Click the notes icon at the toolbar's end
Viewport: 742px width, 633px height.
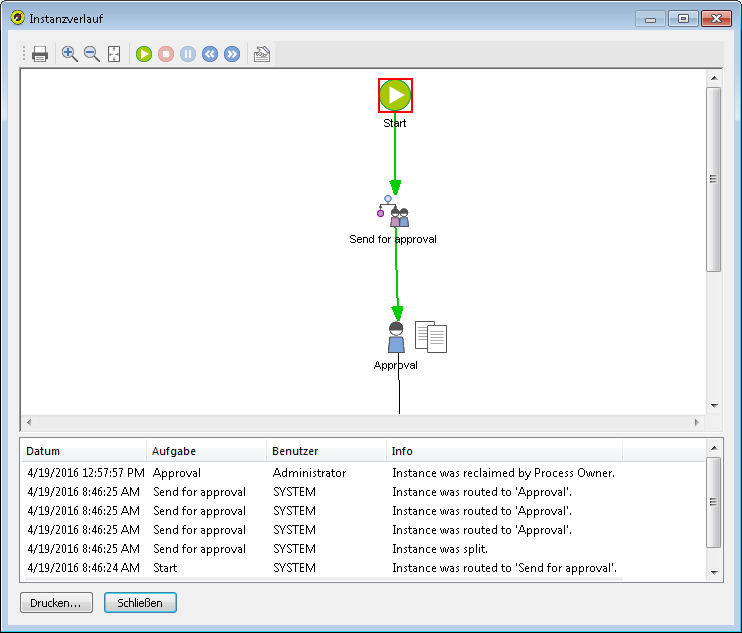pos(262,54)
